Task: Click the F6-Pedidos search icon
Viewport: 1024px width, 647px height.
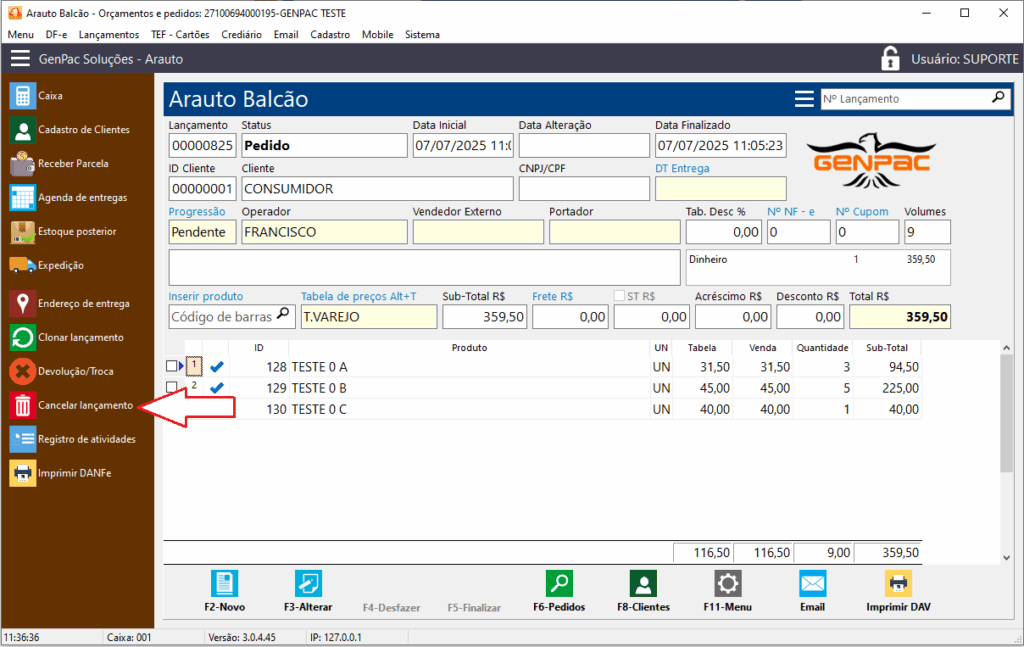Action: click(x=559, y=584)
